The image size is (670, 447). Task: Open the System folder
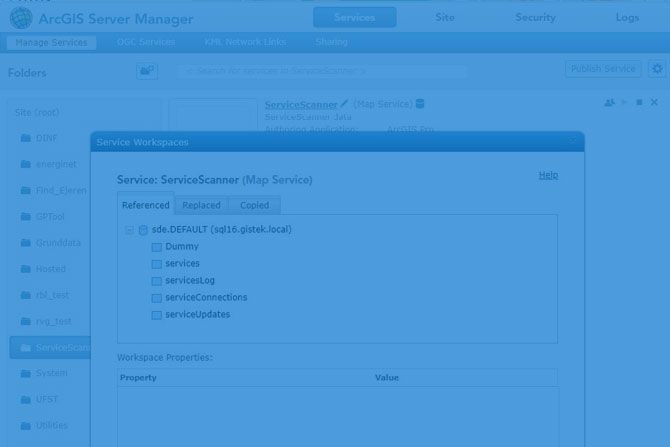point(52,373)
